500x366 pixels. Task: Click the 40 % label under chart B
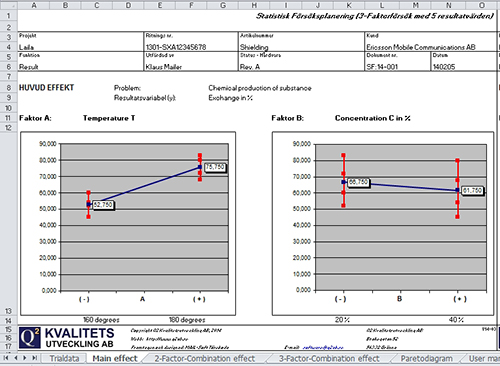456,320
